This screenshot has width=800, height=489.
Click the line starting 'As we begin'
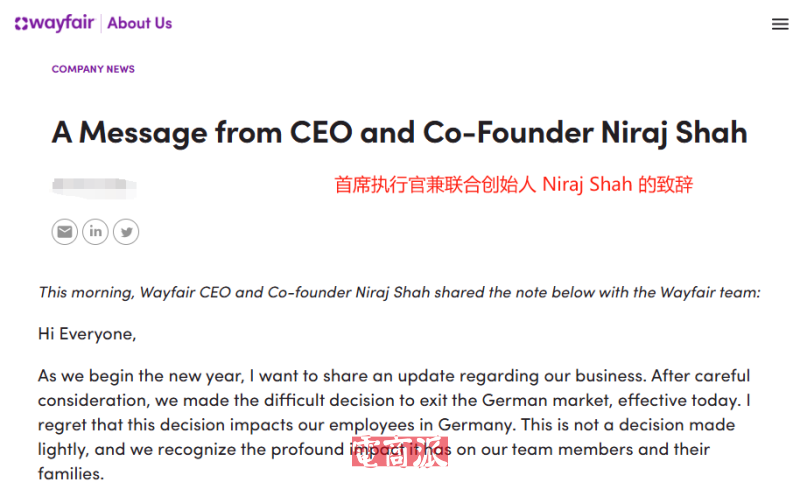(x=393, y=376)
